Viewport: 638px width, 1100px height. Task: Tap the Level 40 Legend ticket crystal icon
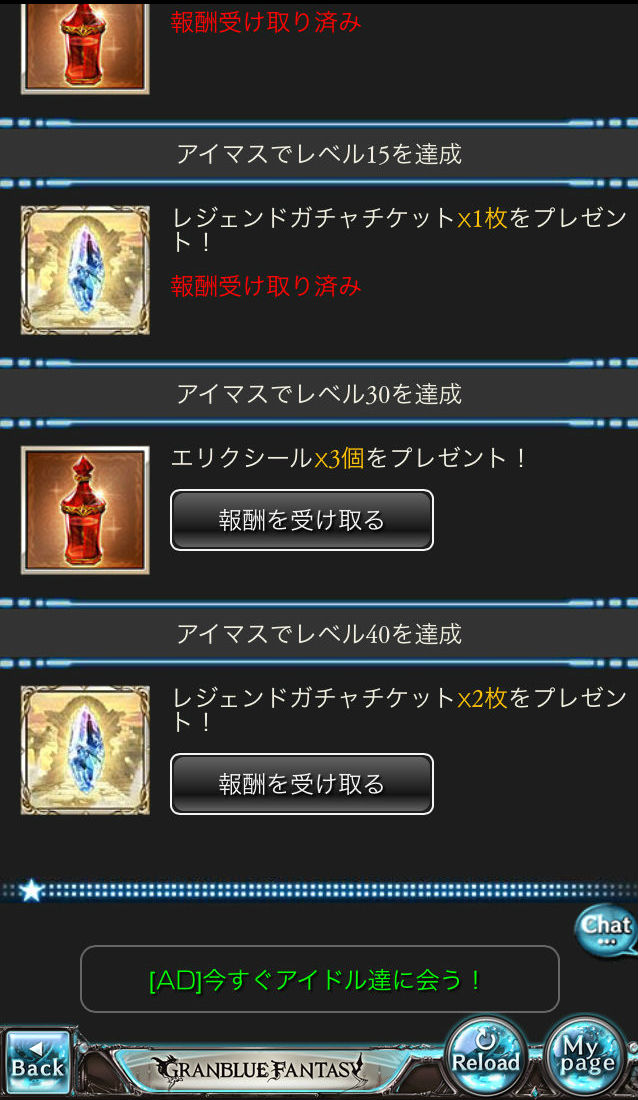(85, 750)
